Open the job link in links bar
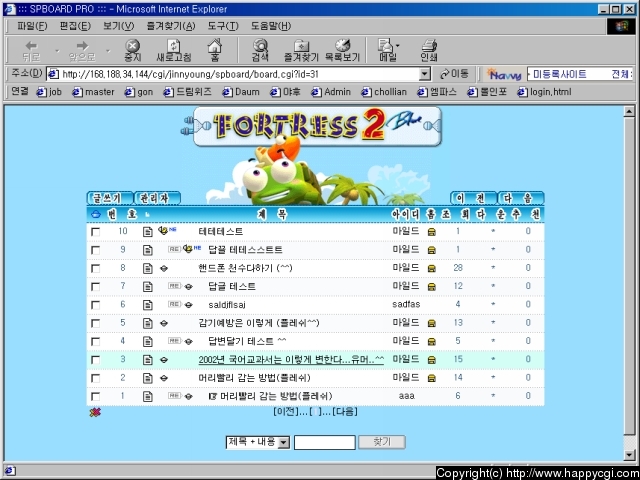The height and width of the screenshot is (480, 640). point(49,92)
